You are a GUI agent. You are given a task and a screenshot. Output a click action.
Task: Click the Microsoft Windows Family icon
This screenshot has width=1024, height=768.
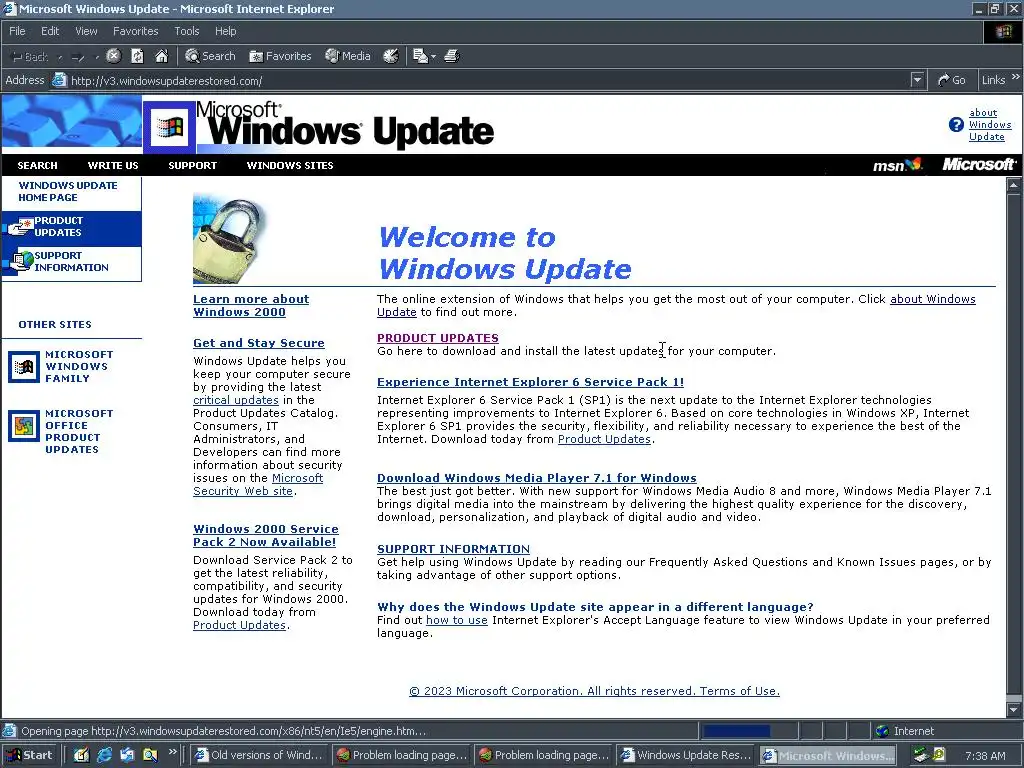[24, 366]
